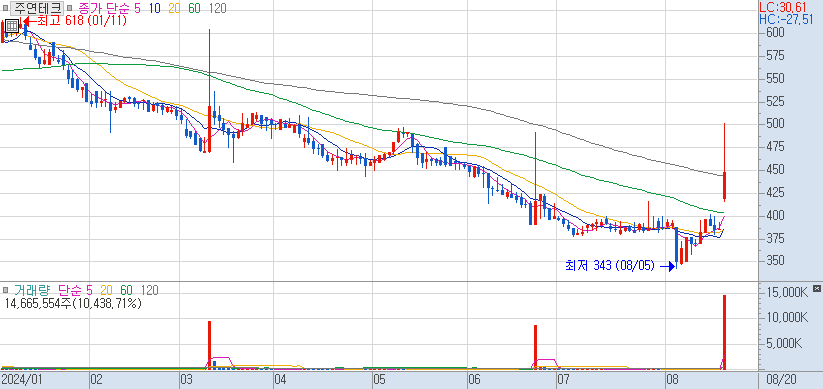Click the 03 month axis label

[x=187, y=379]
